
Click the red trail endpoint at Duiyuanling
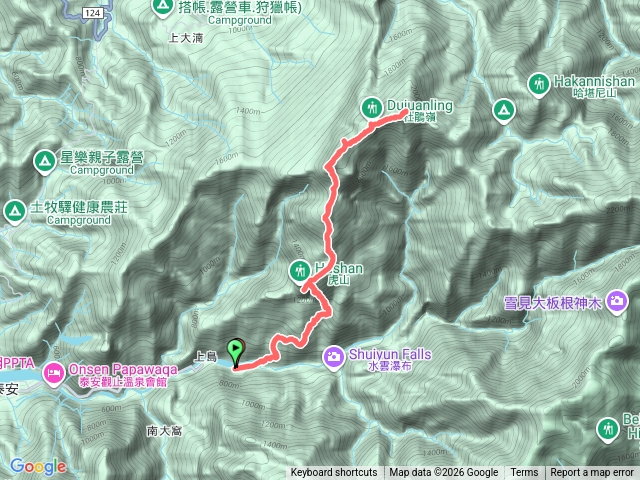pos(406,111)
